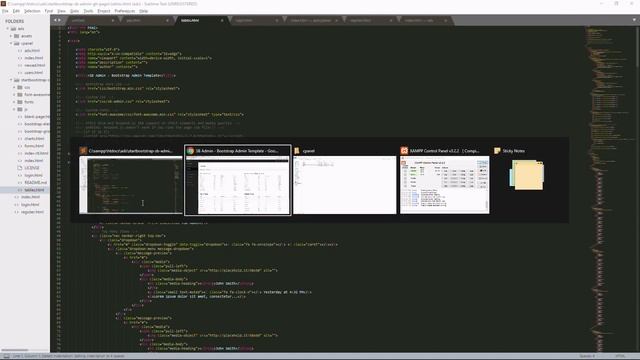Open the Project menu
Screen dimensions: 640x360
click(104, 11)
